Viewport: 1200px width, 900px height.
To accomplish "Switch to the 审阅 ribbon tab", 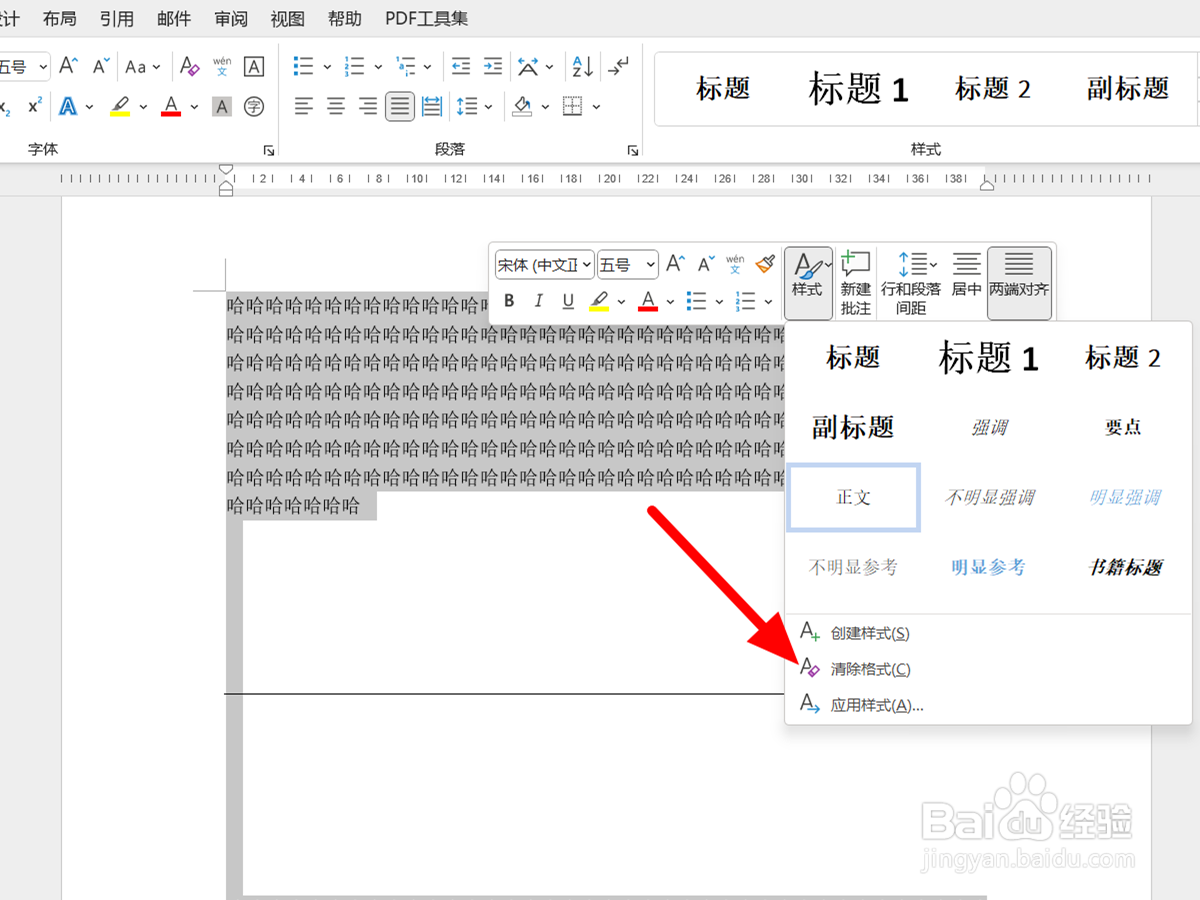I will point(230,18).
